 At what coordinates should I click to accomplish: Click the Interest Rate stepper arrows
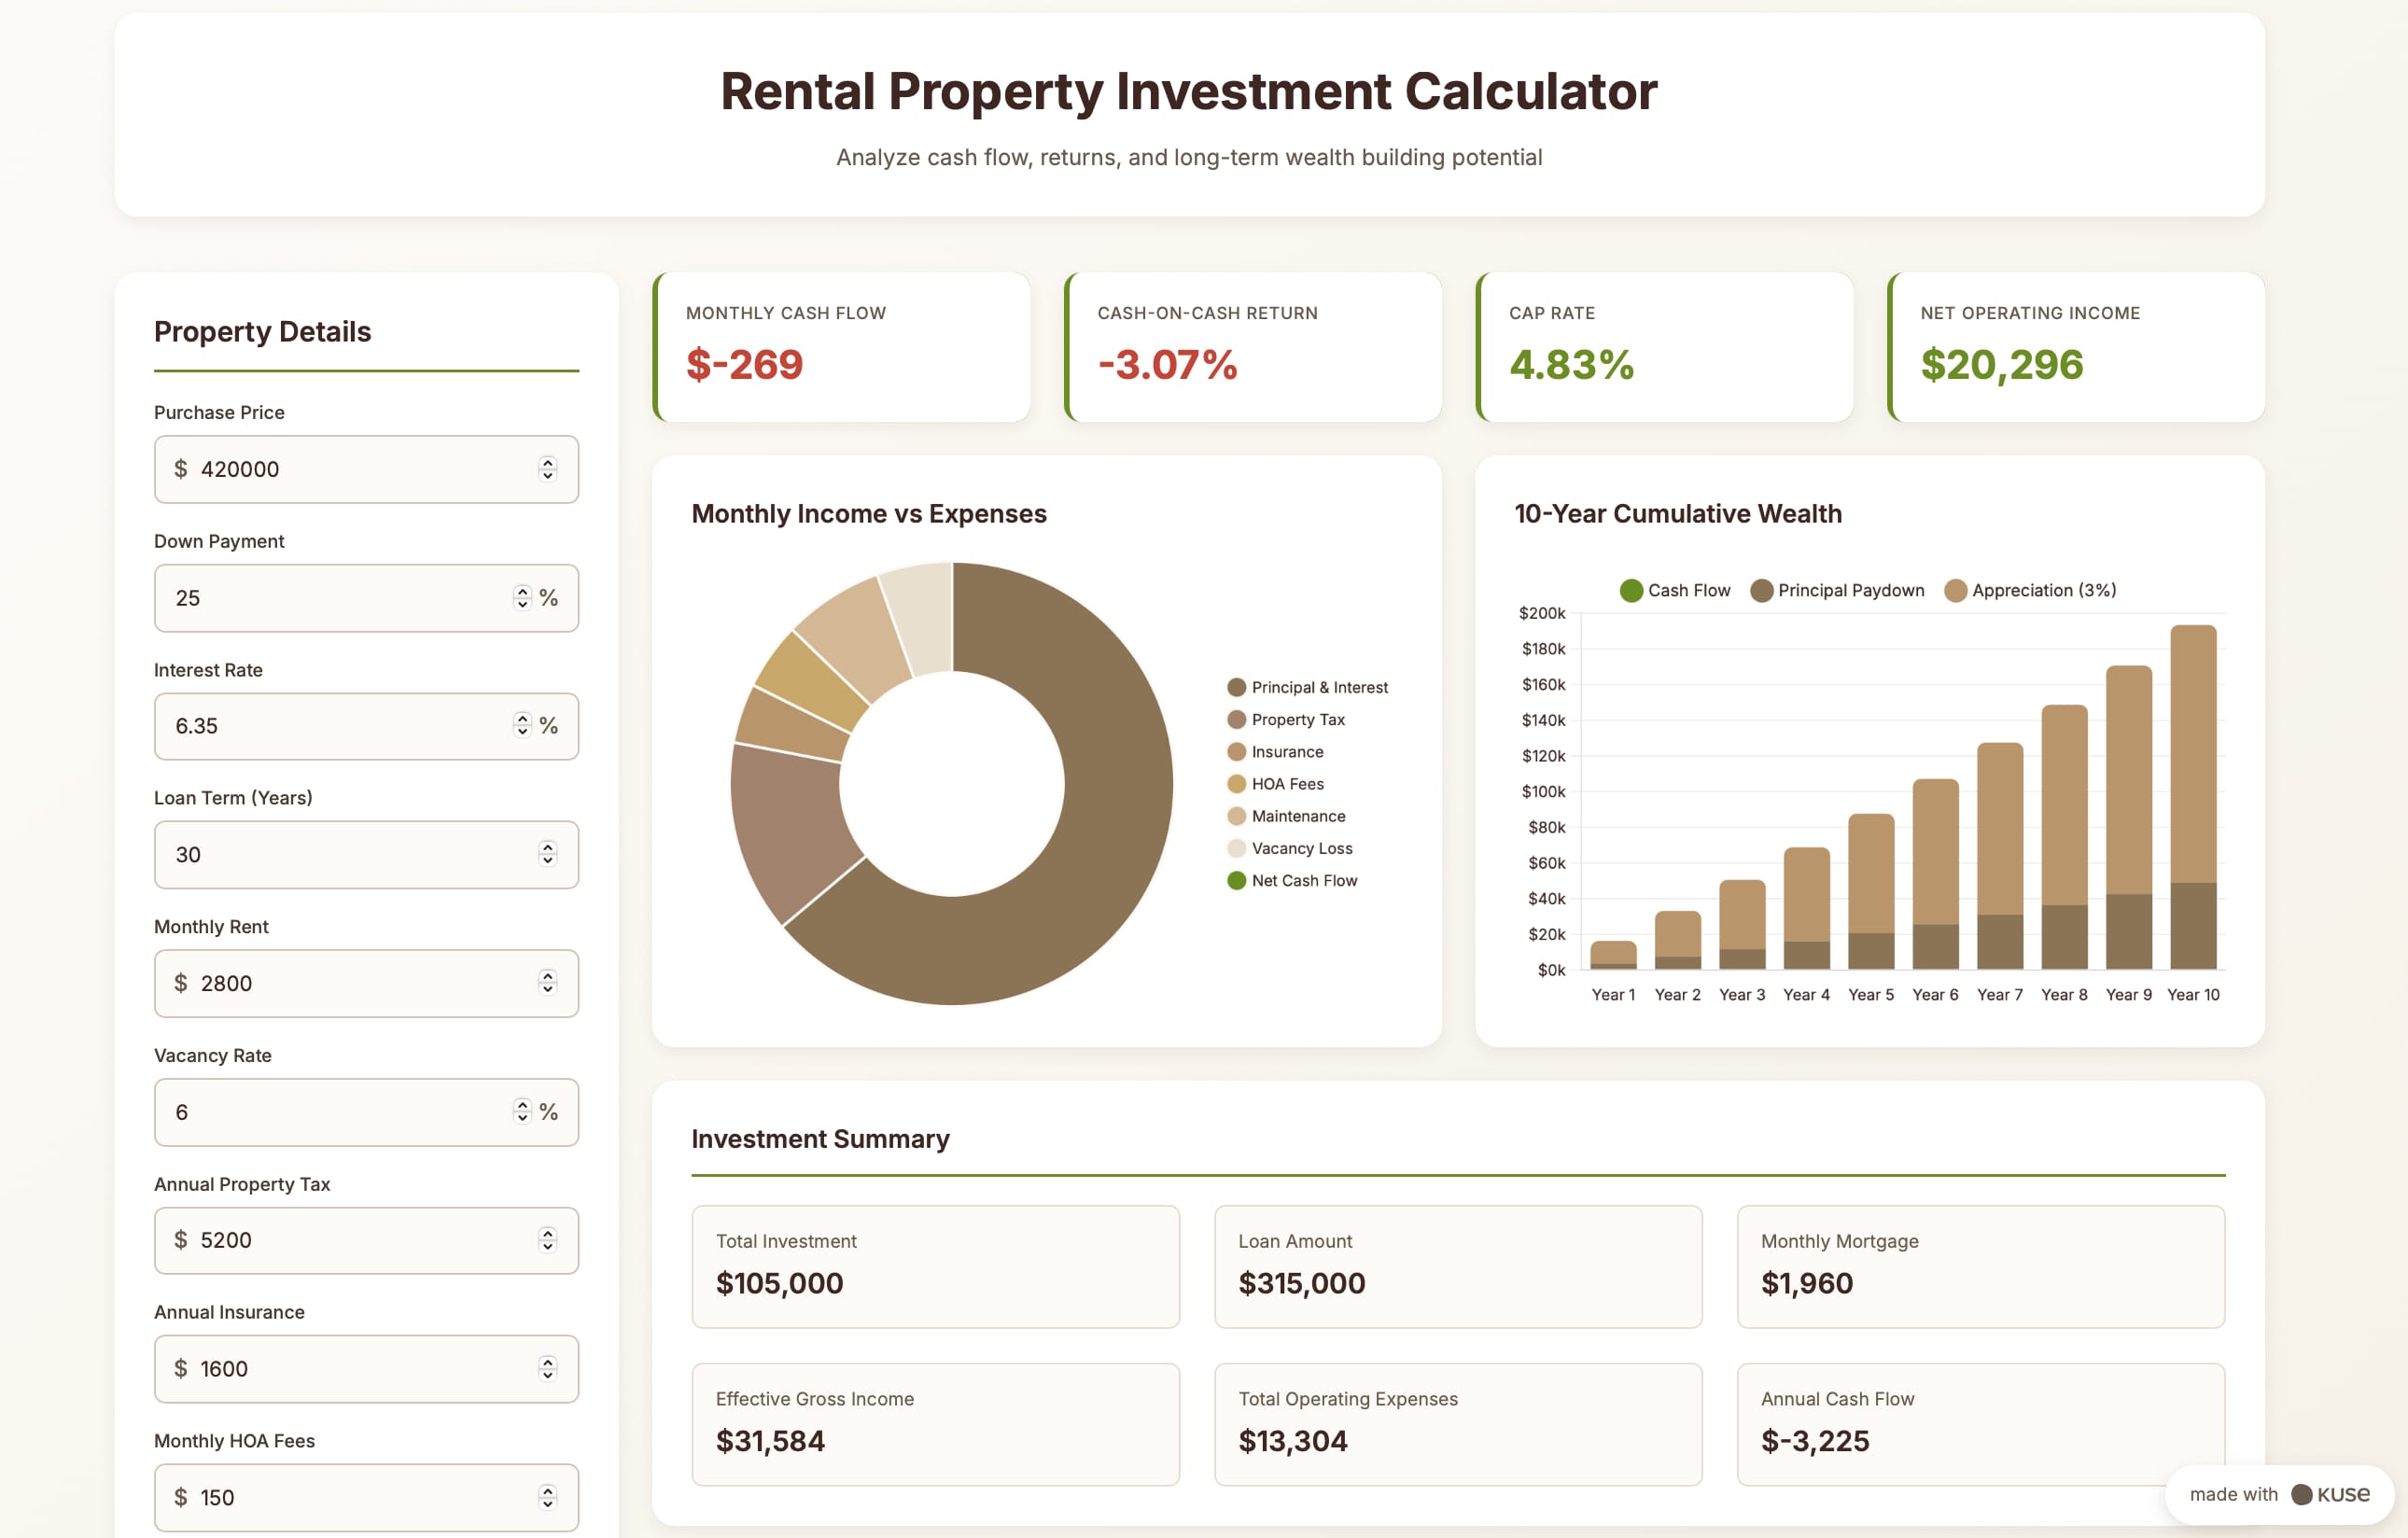click(x=522, y=725)
